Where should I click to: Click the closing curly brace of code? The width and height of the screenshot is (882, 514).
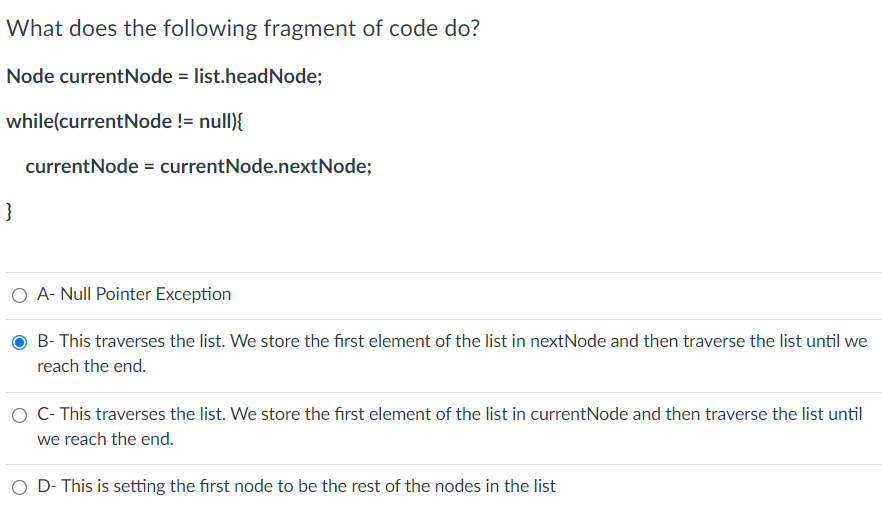[x=9, y=211]
